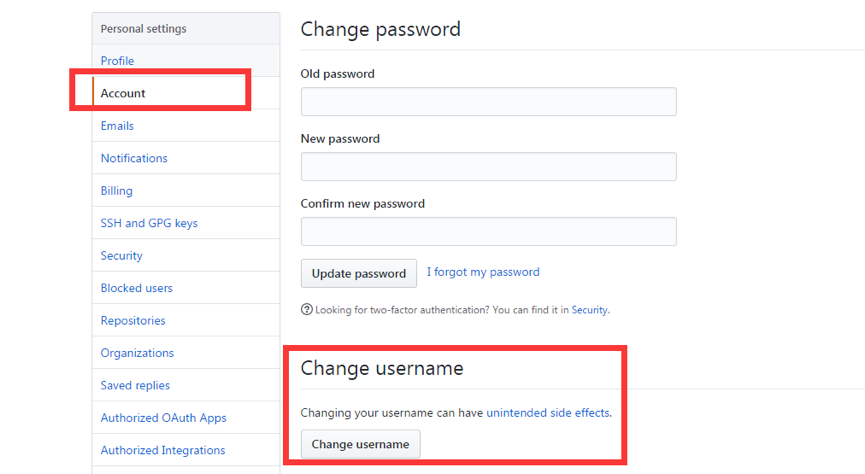The width and height of the screenshot is (865, 474).
Task: Follow the I forgot my password link
Action: click(483, 272)
